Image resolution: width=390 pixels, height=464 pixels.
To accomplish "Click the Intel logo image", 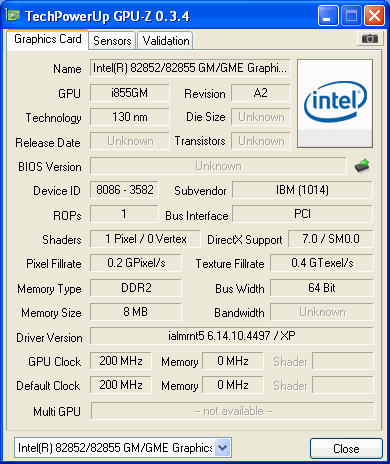I will [x=335, y=103].
